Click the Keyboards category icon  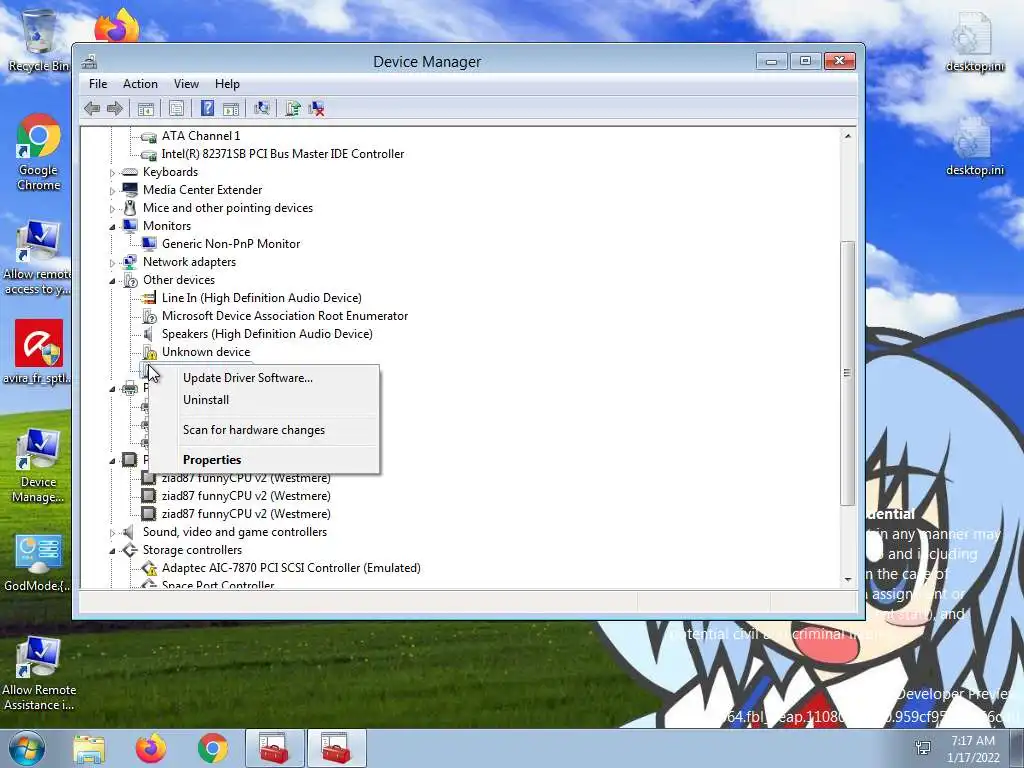130,172
